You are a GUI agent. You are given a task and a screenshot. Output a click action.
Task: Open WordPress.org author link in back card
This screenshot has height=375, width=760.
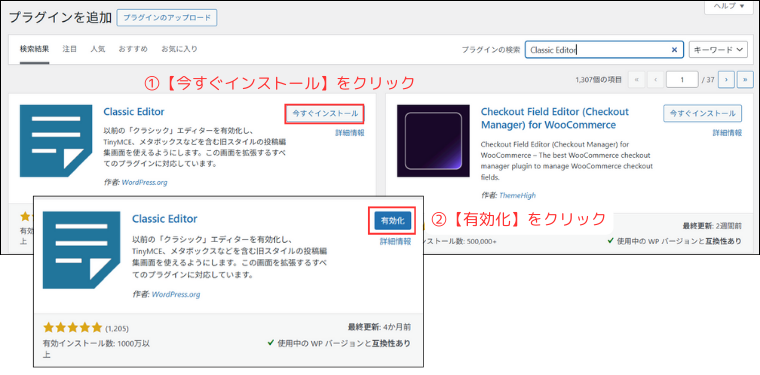(145, 183)
